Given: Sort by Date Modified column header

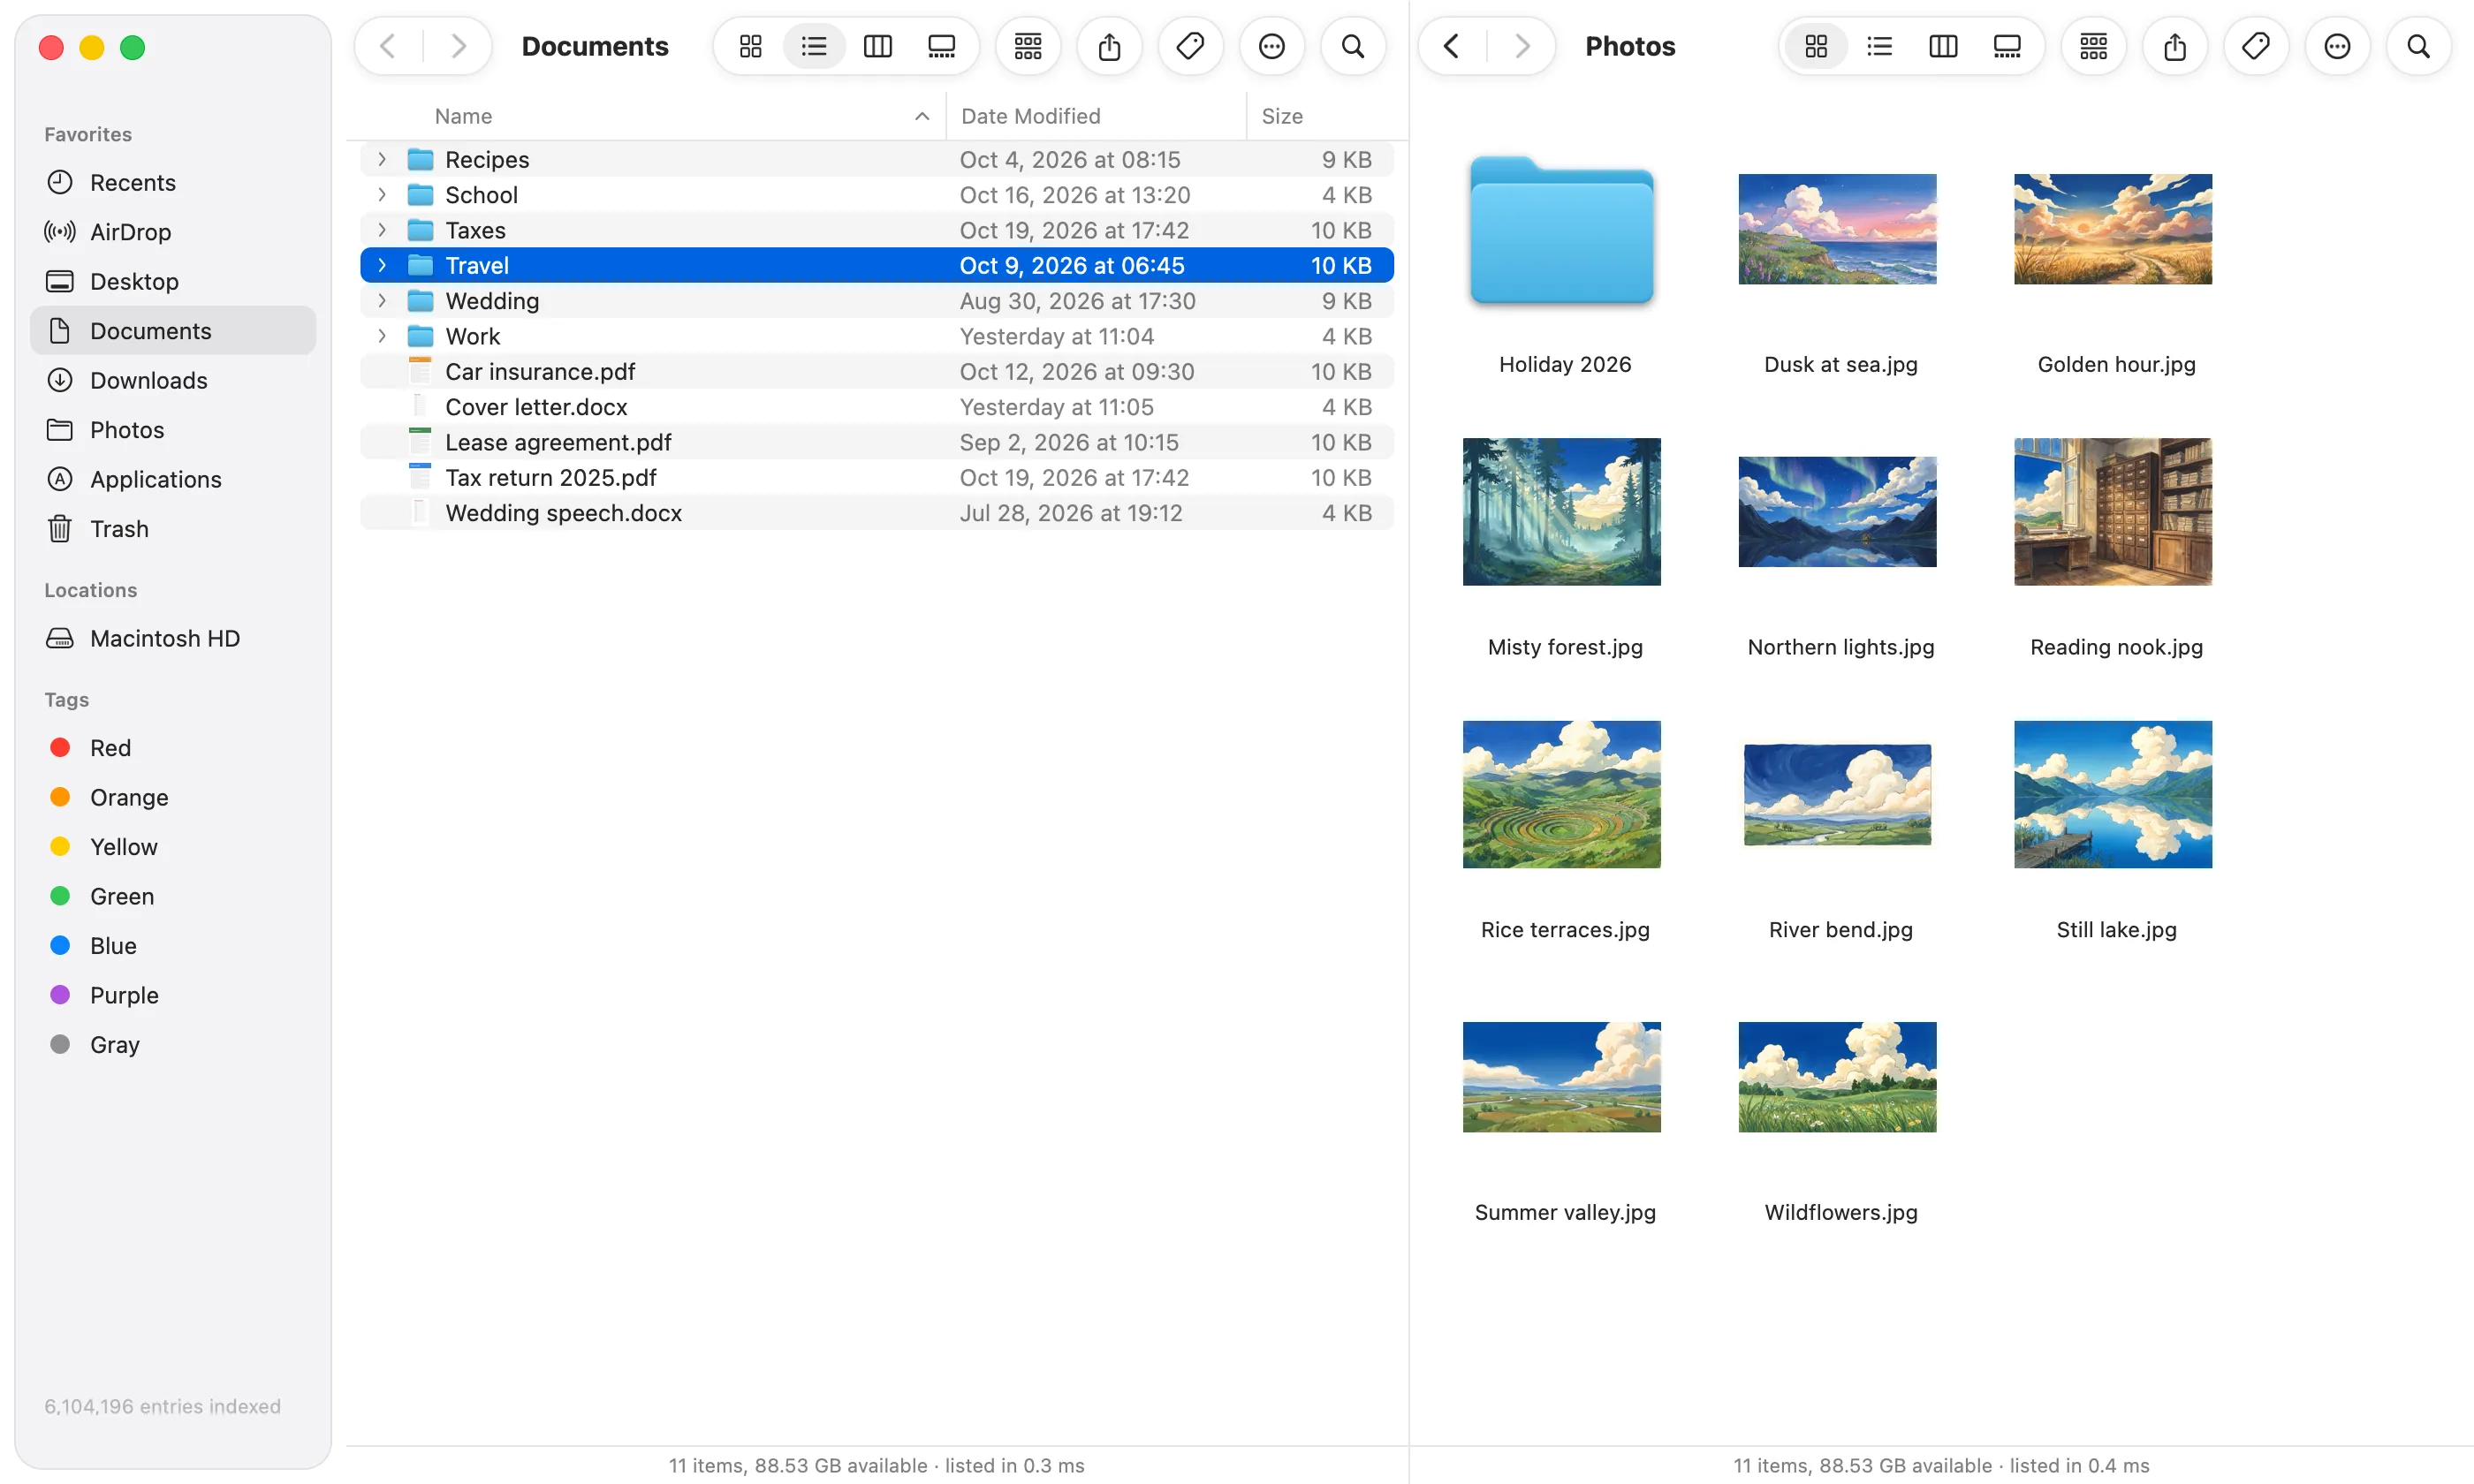Looking at the screenshot, I should point(1096,116).
